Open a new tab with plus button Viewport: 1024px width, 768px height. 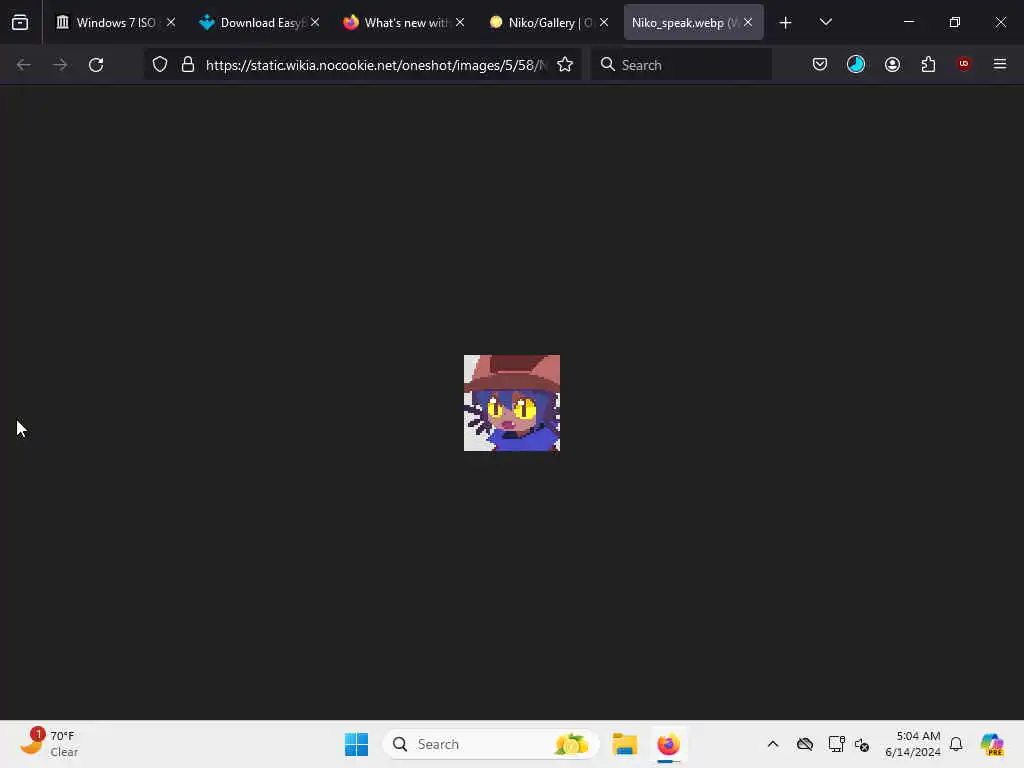786,22
